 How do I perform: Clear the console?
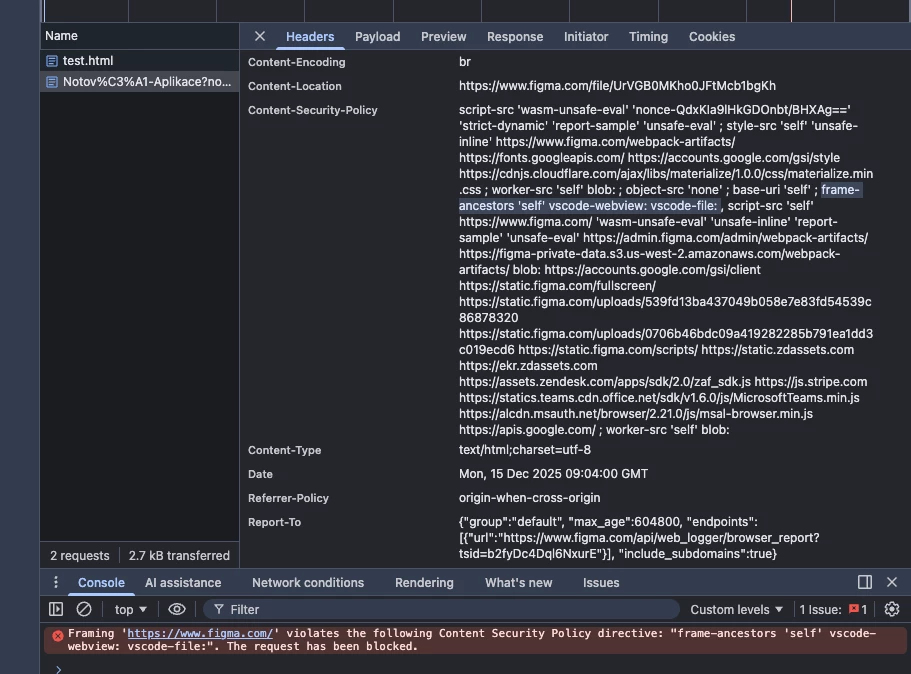[84, 609]
